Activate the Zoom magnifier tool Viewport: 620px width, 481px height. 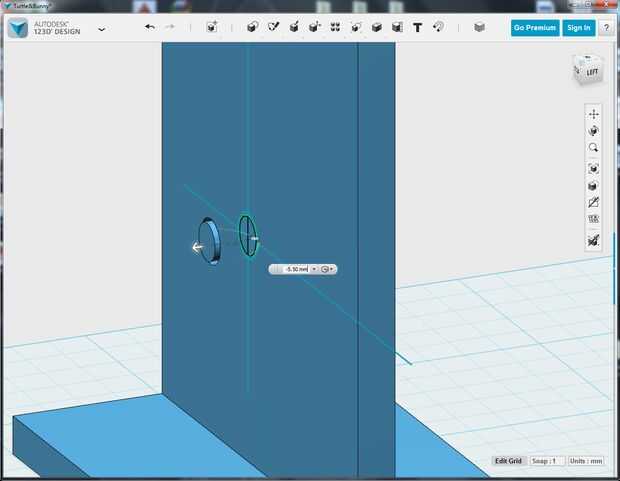click(593, 148)
